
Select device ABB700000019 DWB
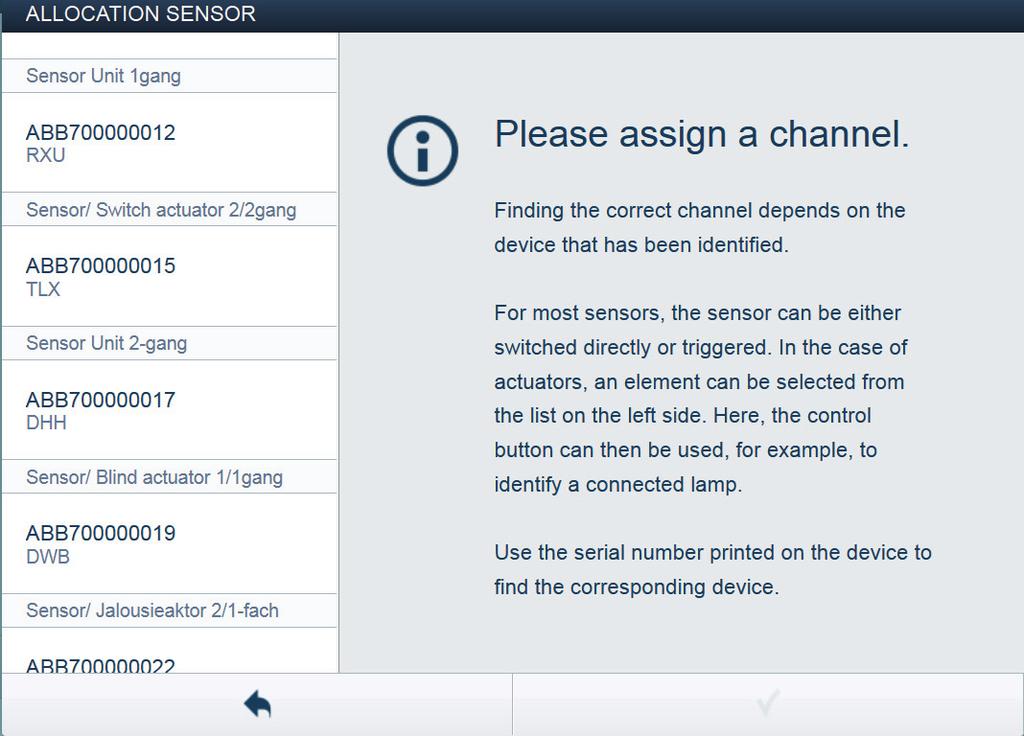pyautogui.click(x=169, y=544)
